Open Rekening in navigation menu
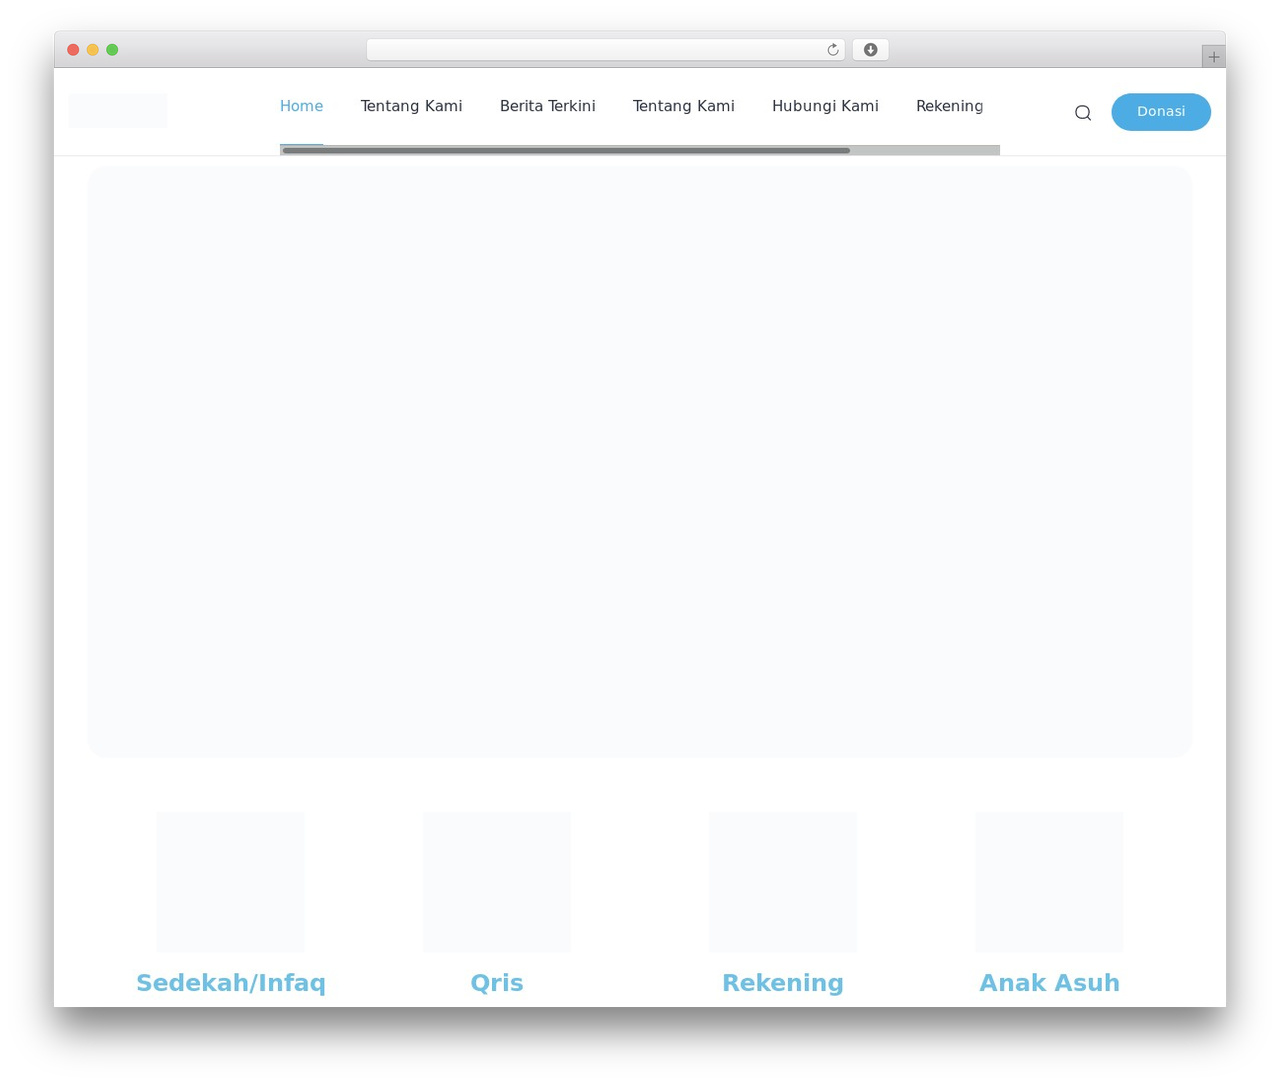This screenshot has height=1084, width=1280. coord(949,106)
